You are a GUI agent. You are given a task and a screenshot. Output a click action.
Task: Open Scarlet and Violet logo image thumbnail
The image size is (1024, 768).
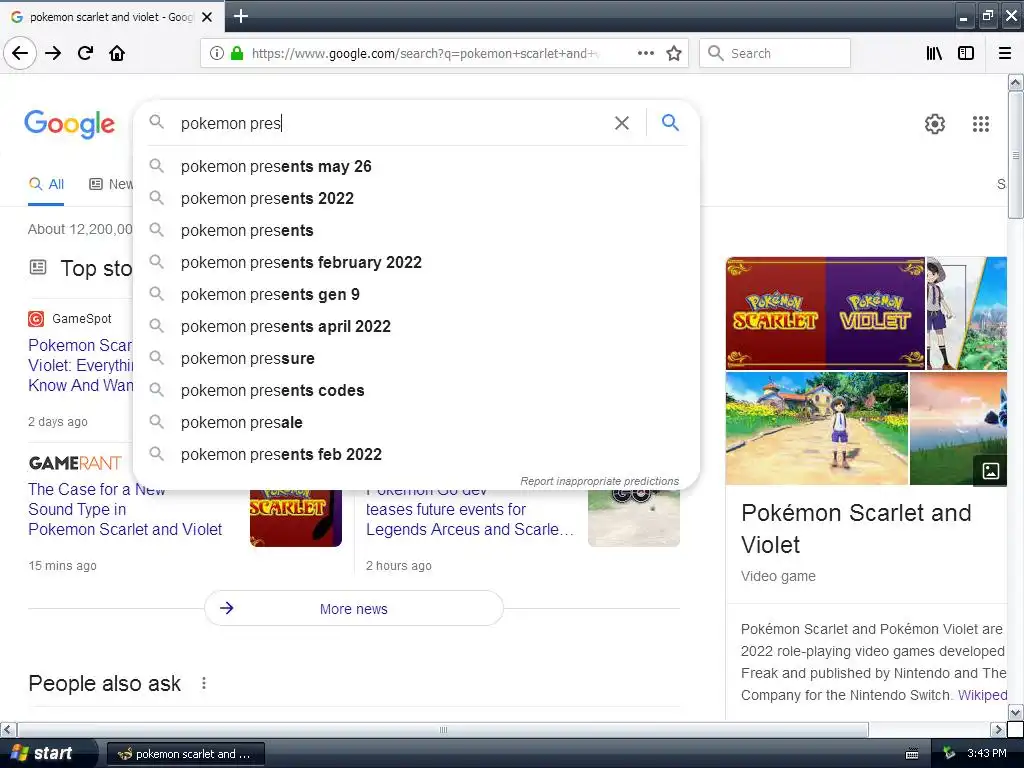click(825, 313)
